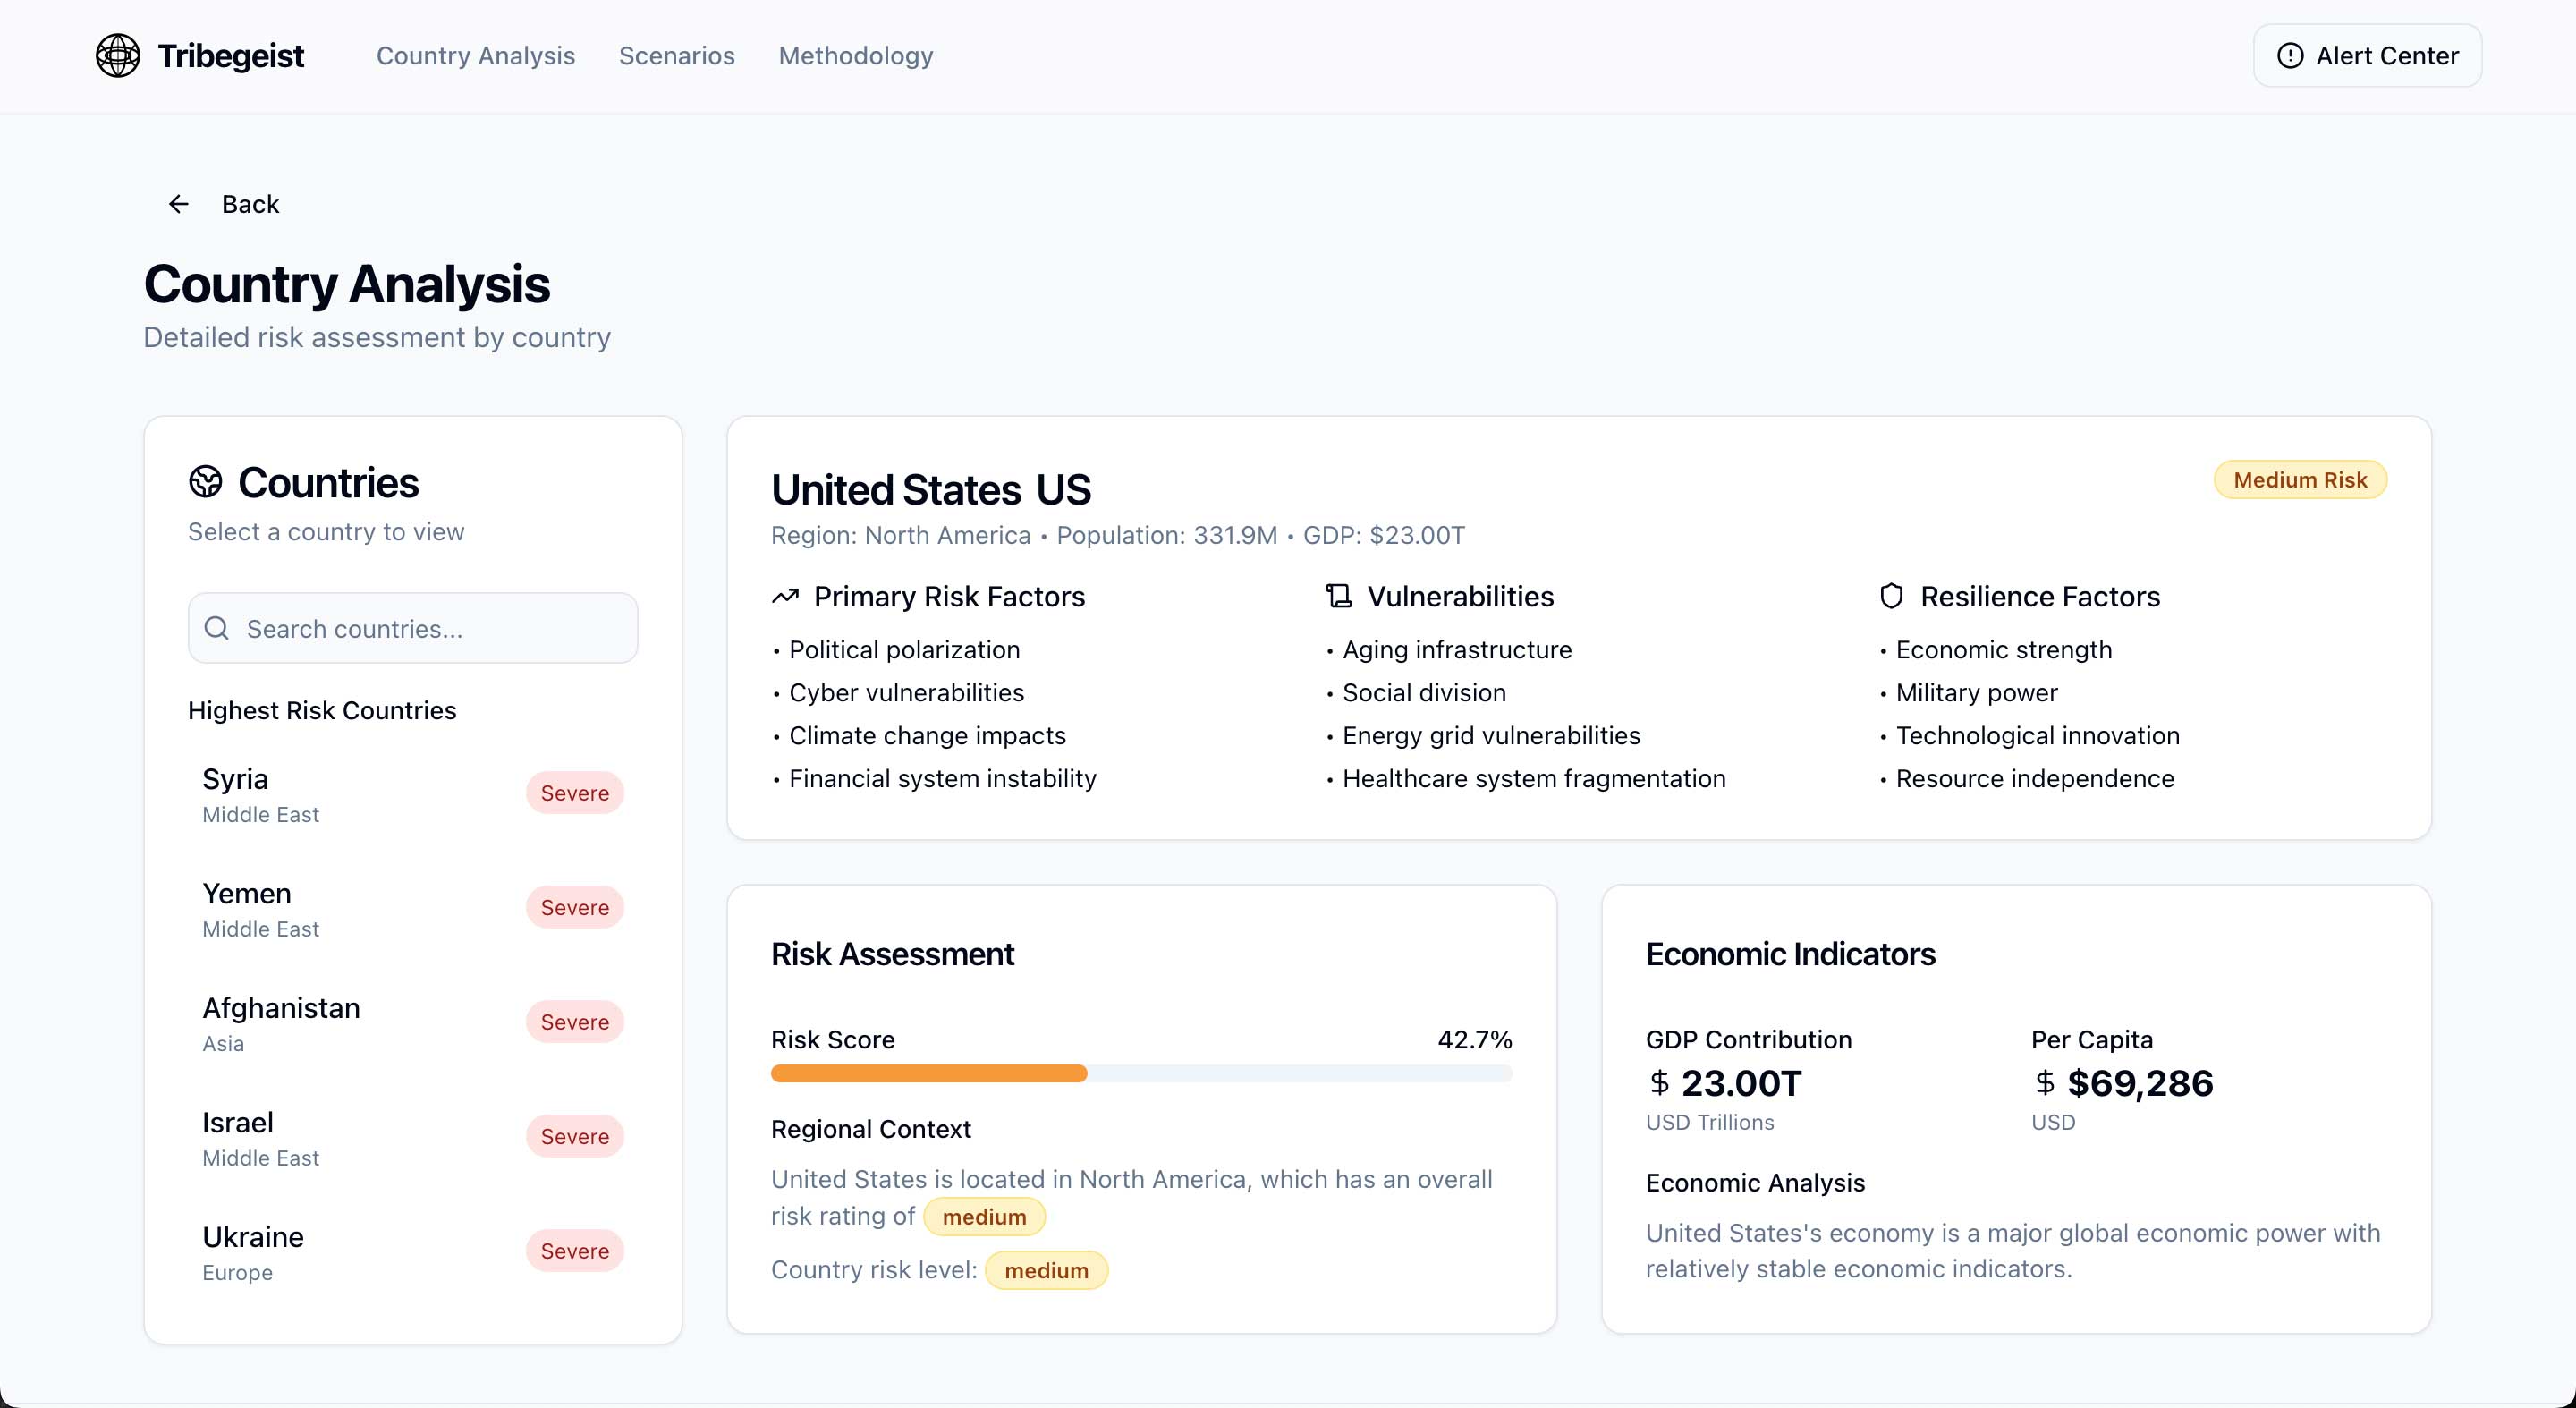Click the globe icon beside Countries heading
Image resolution: width=2576 pixels, height=1408 pixels.
point(206,482)
